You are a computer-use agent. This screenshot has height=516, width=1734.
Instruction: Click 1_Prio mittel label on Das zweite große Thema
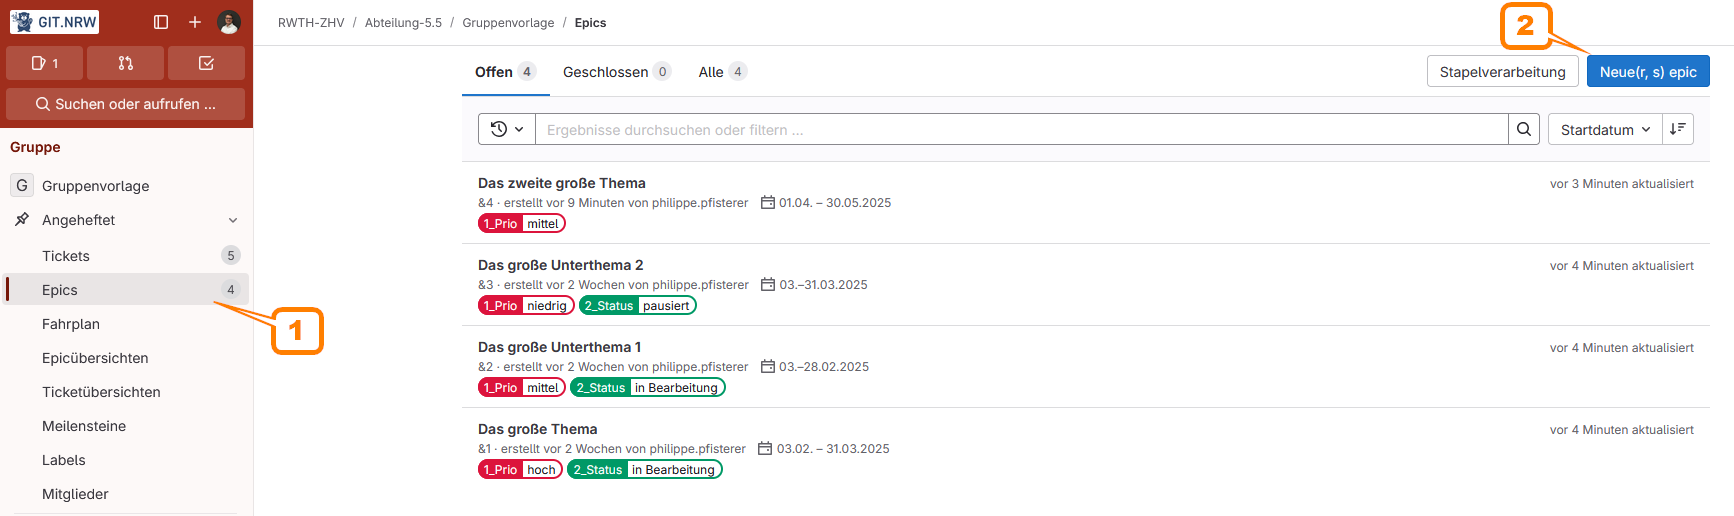click(x=522, y=224)
